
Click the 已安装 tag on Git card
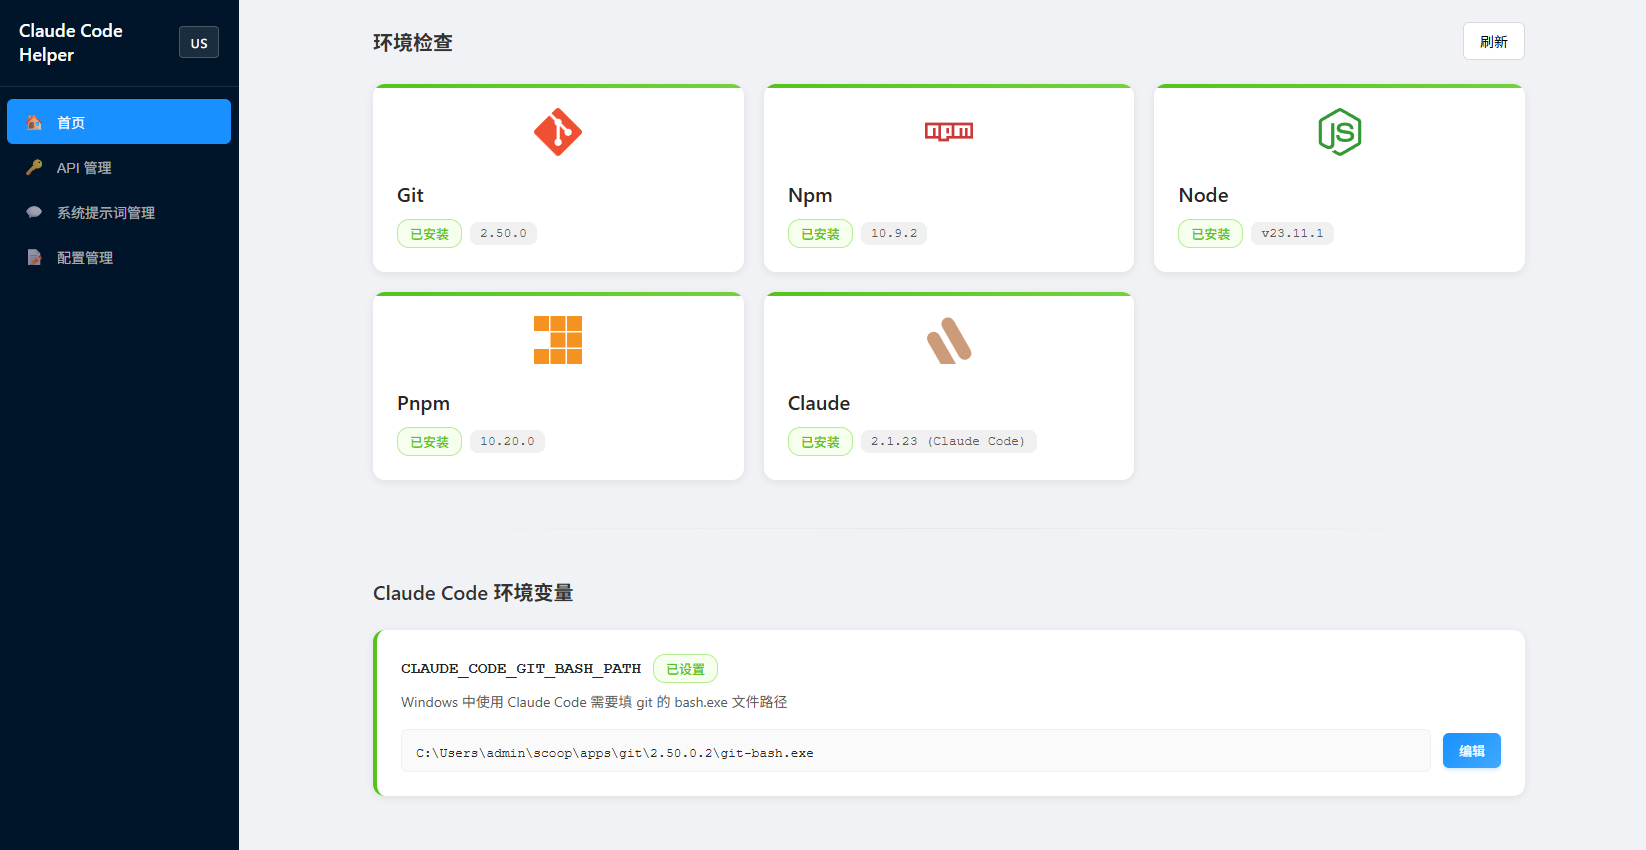point(430,234)
